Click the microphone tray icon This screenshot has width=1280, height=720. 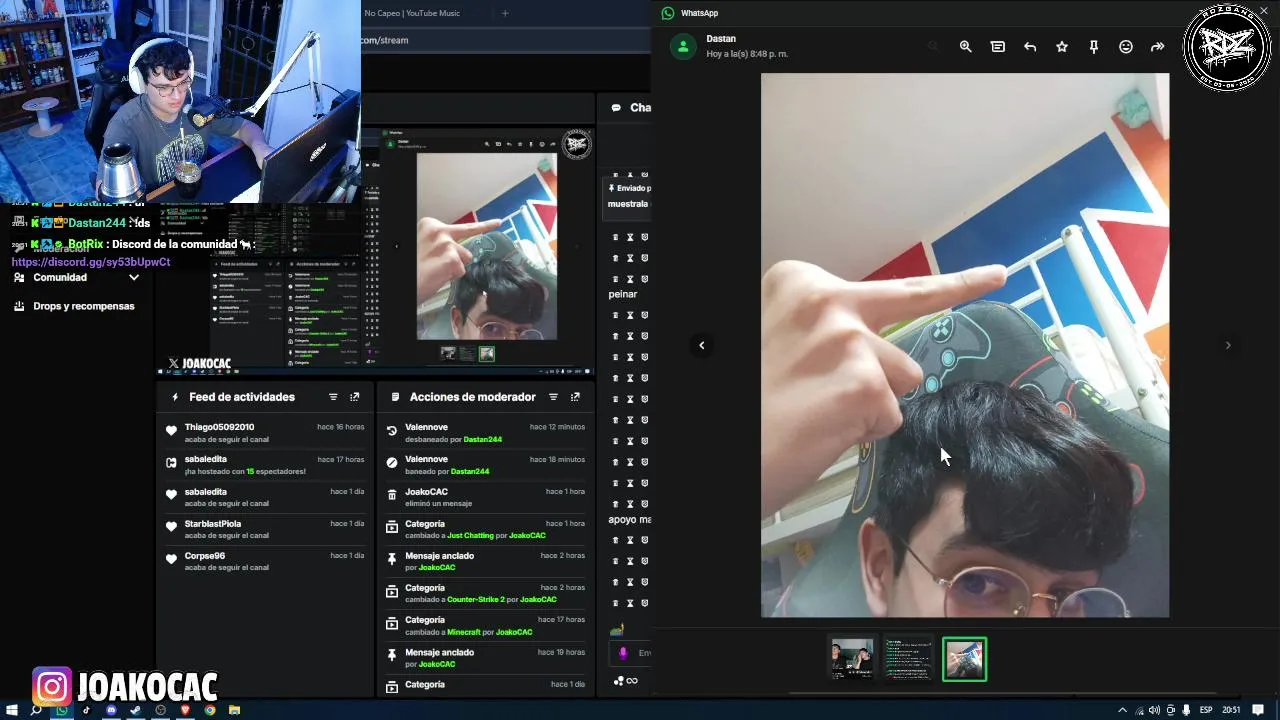pos(1186,710)
